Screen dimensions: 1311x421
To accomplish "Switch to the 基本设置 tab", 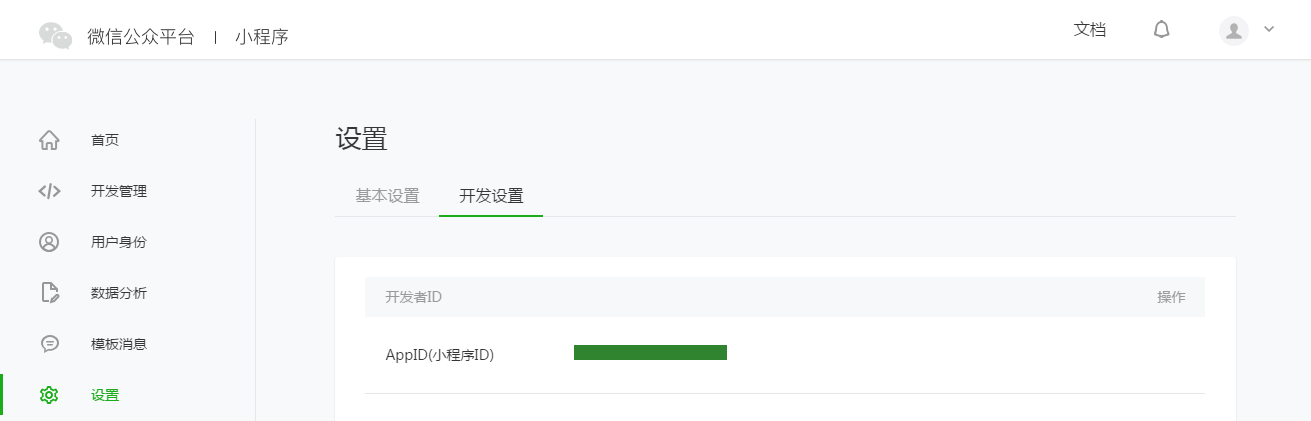I will pyautogui.click(x=387, y=196).
